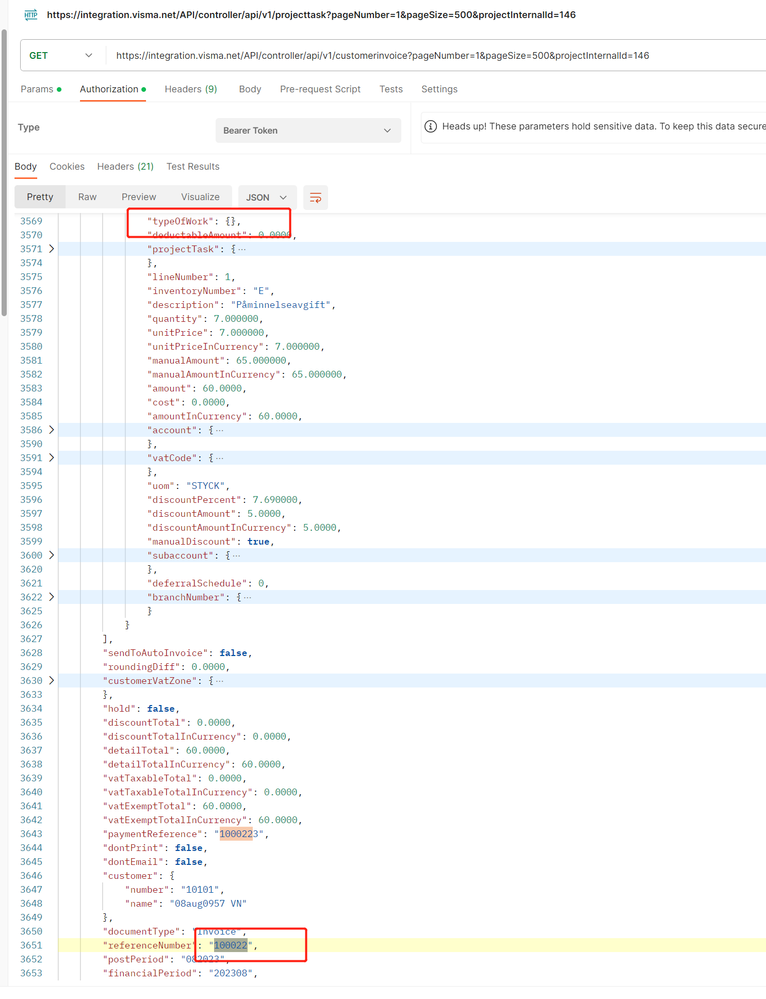Image resolution: width=766 pixels, height=999 pixels.
Task: Open the Tests tab
Action: [x=391, y=89]
